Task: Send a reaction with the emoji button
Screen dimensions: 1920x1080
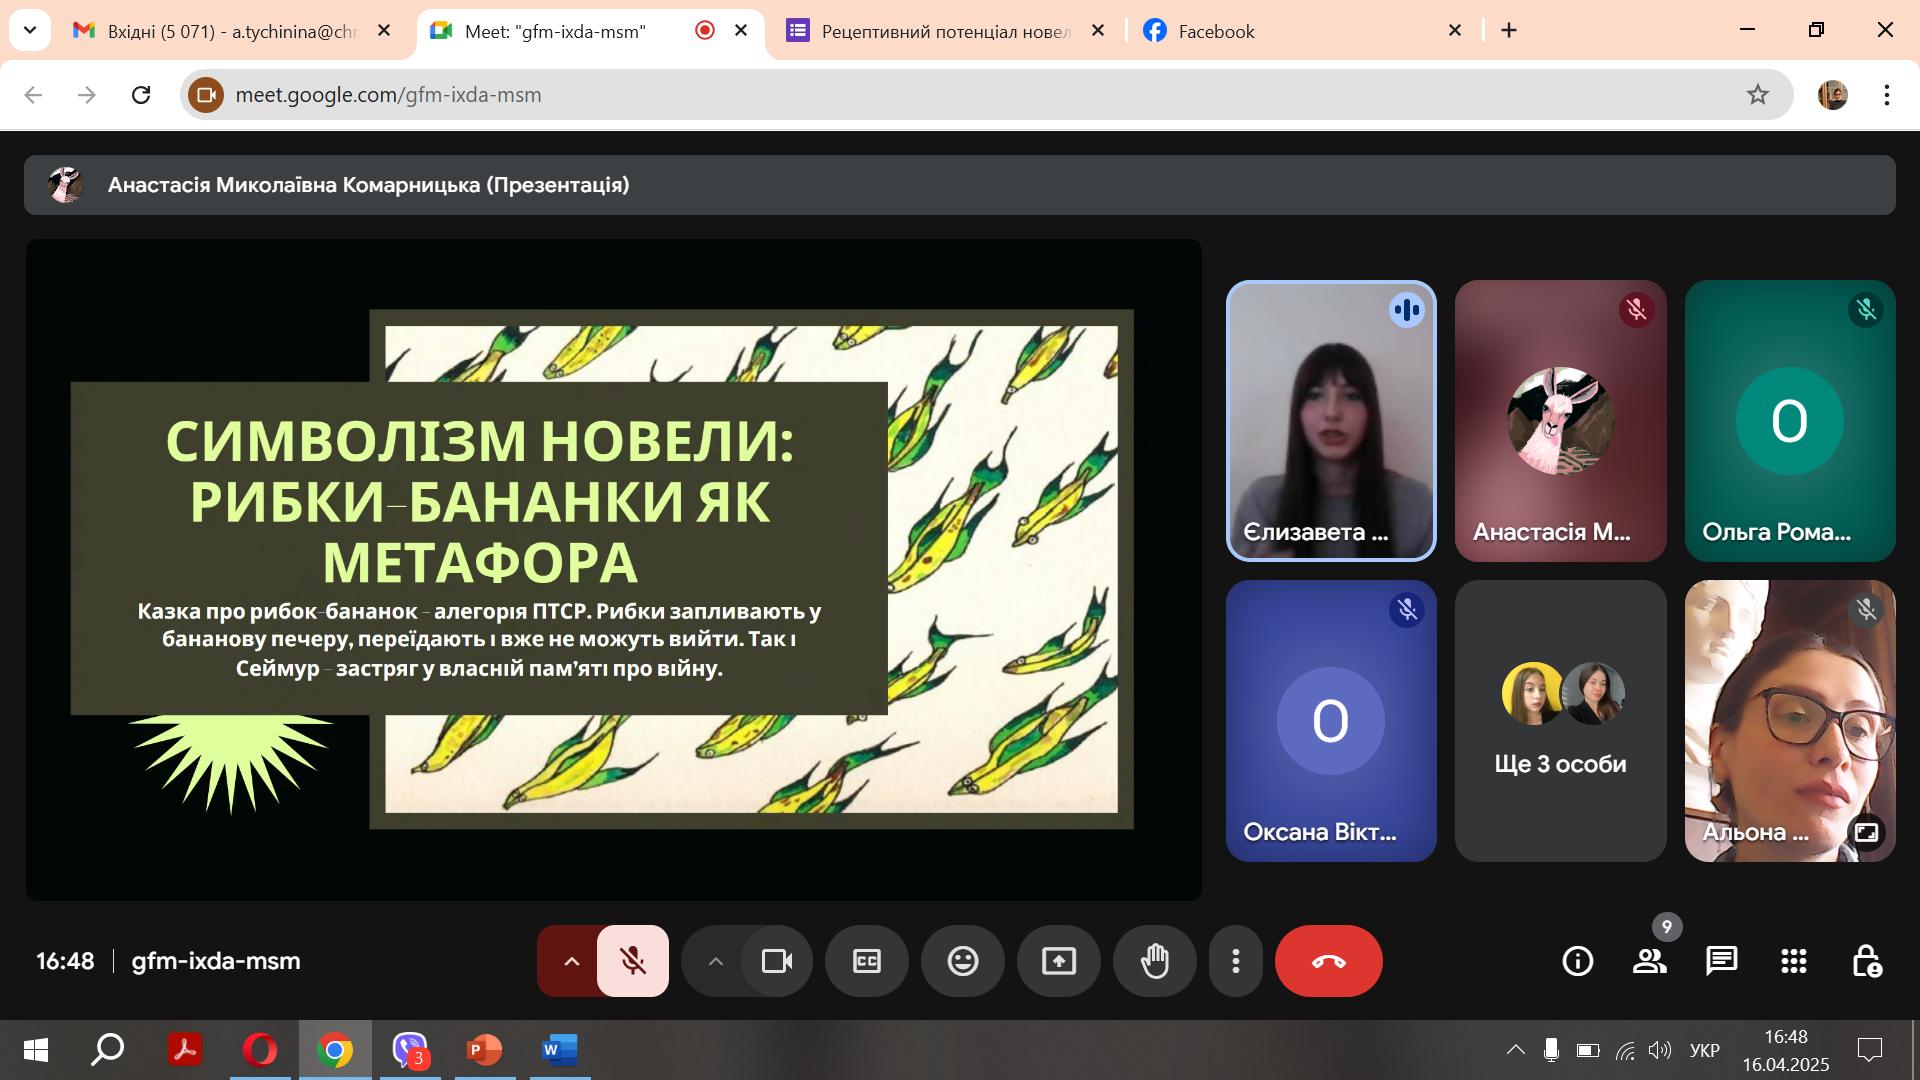Action: point(963,961)
